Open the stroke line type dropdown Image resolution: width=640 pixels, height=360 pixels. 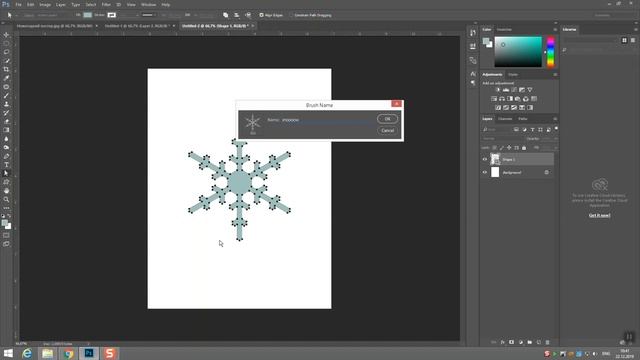click(x=149, y=15)
